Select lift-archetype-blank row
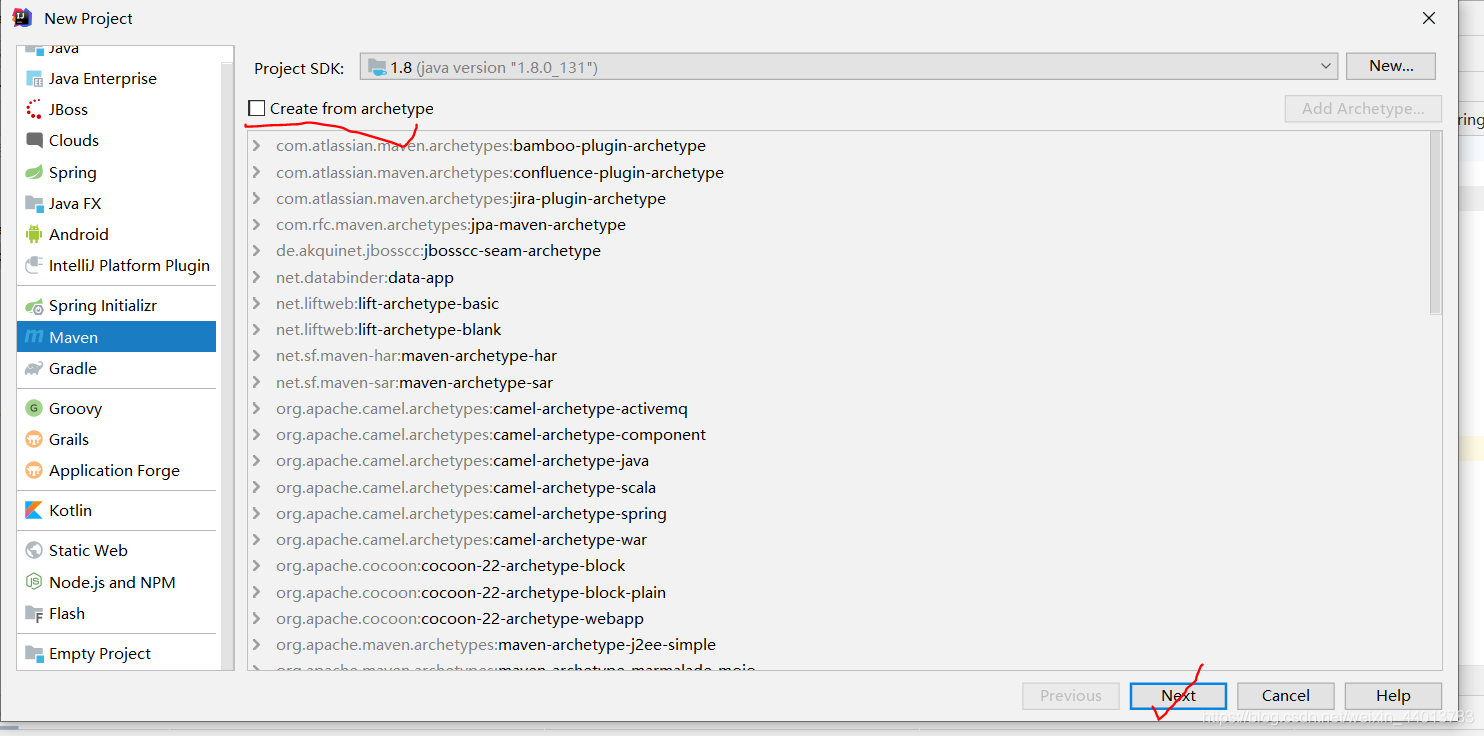Screen dimensions: 1484x736 pyautogui.click(x=838, y=330)
